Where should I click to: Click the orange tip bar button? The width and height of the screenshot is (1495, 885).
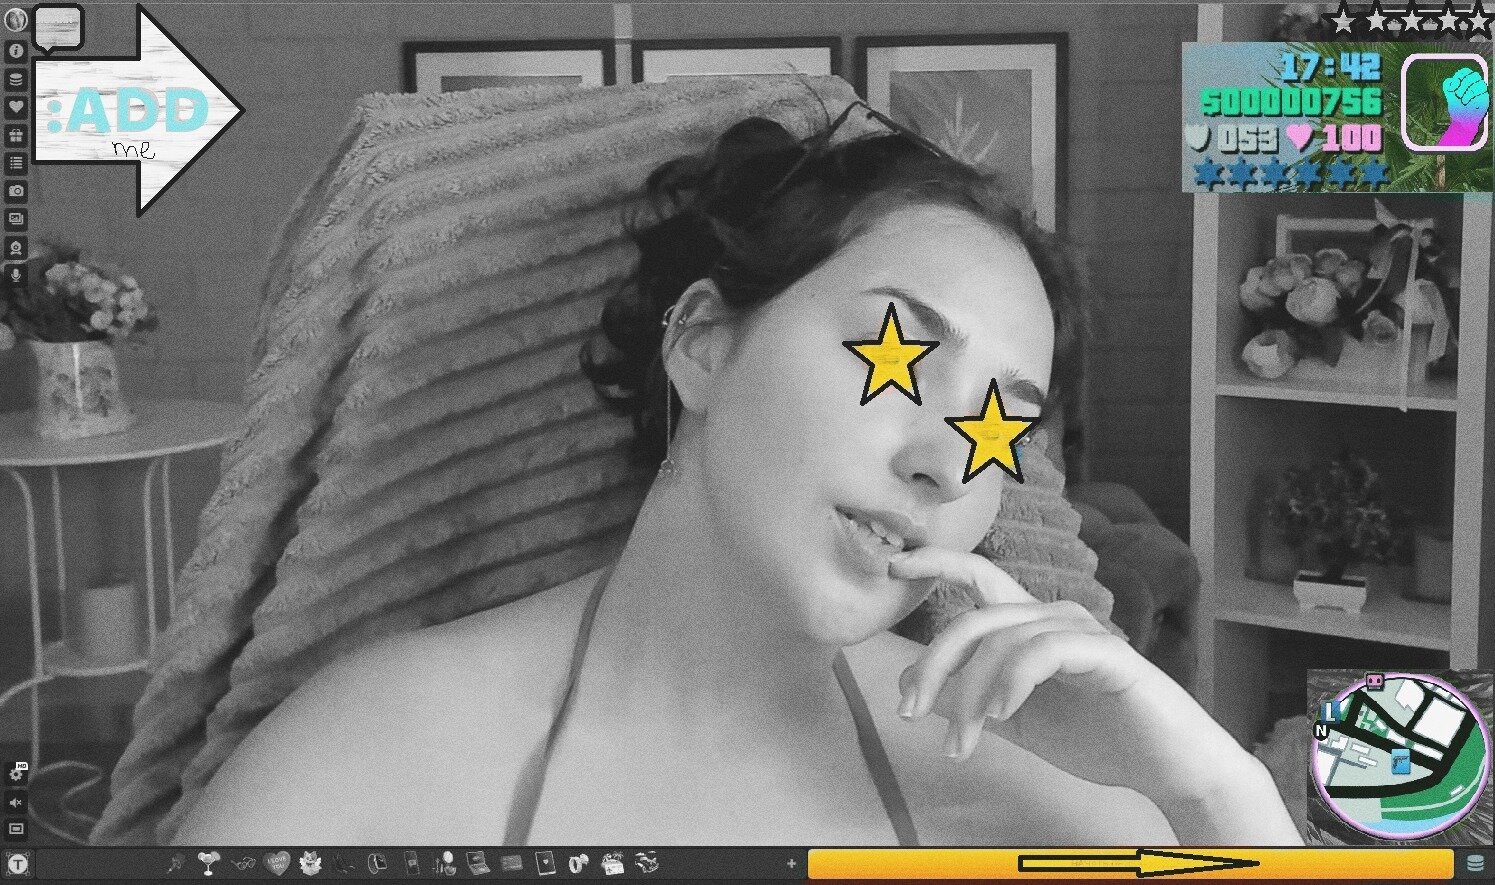tap(1130, 863)
